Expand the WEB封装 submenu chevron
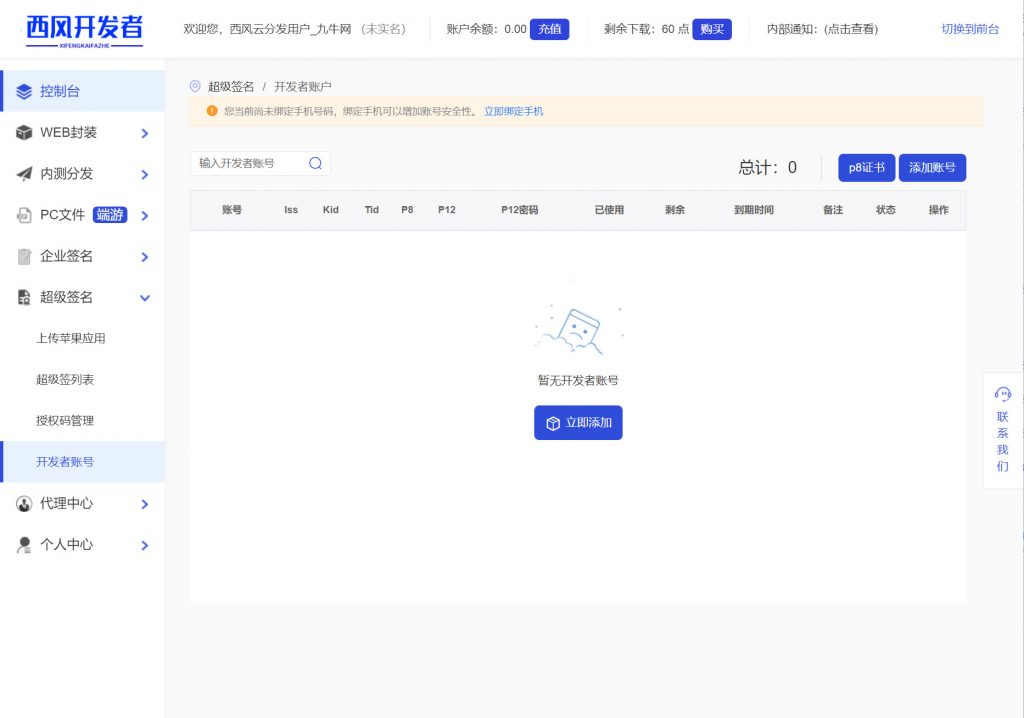The width and height of the screenshot is (1024, 718). point(145,133)
